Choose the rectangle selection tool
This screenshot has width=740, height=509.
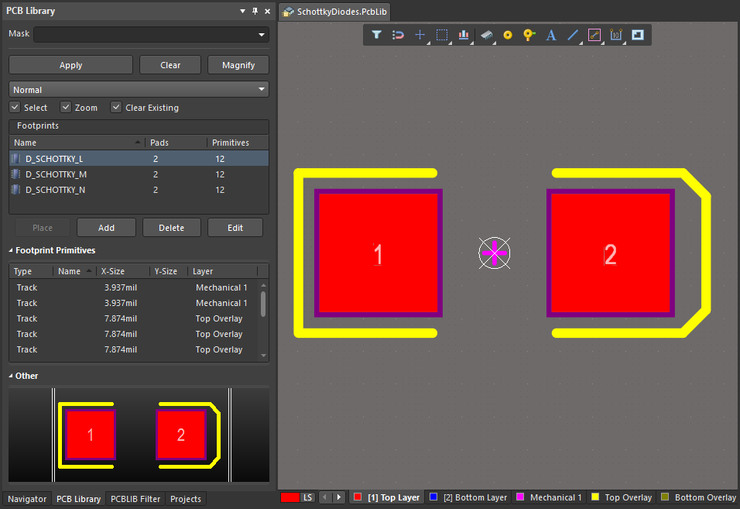[442, 35]
